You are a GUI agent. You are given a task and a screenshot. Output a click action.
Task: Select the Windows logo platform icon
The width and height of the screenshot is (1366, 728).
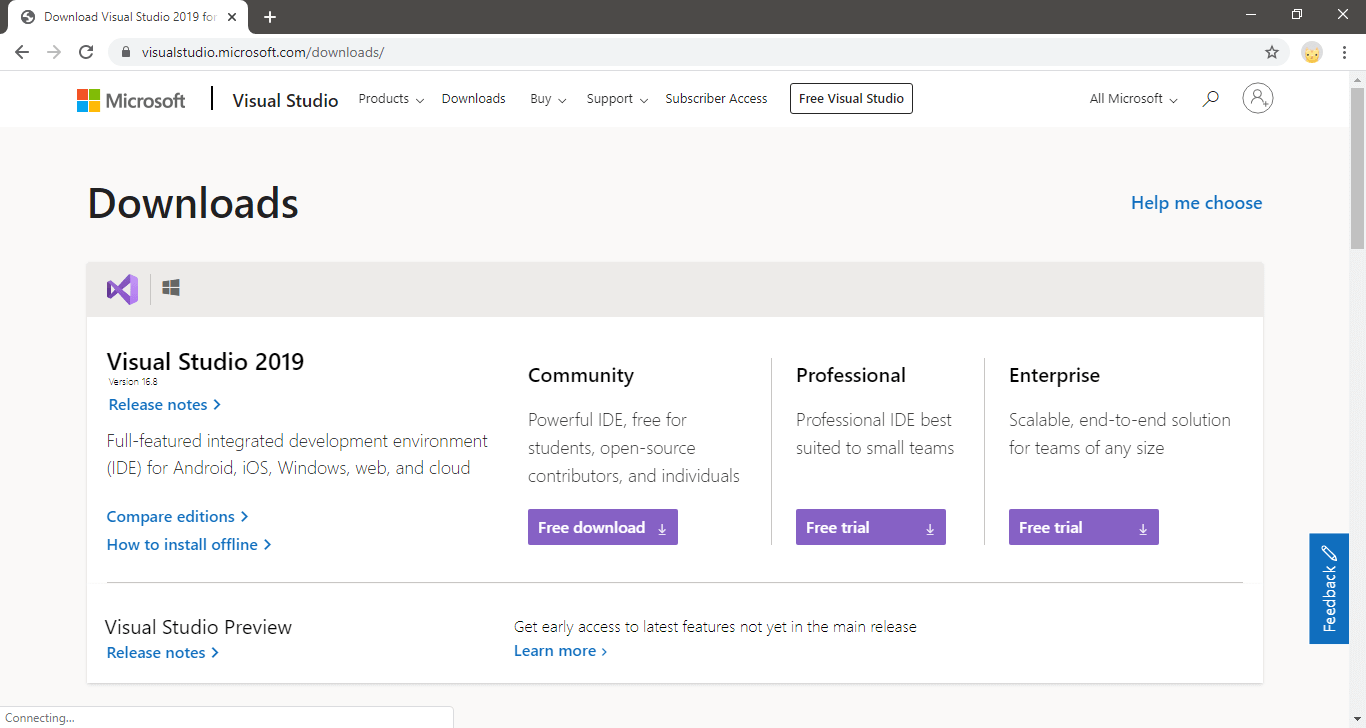(x=171, y=288)
